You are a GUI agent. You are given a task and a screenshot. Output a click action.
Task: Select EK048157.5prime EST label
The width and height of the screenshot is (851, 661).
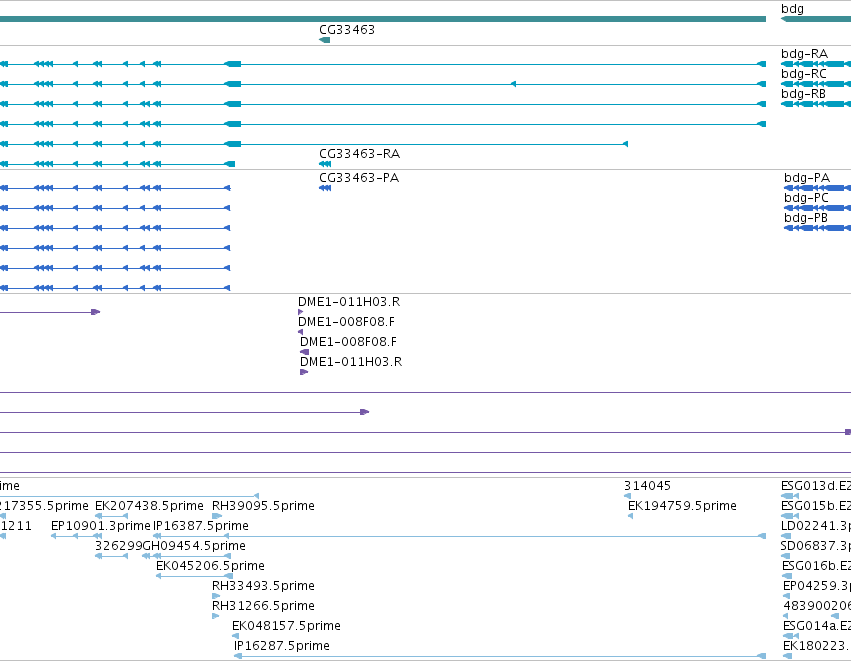pos(287,626)
